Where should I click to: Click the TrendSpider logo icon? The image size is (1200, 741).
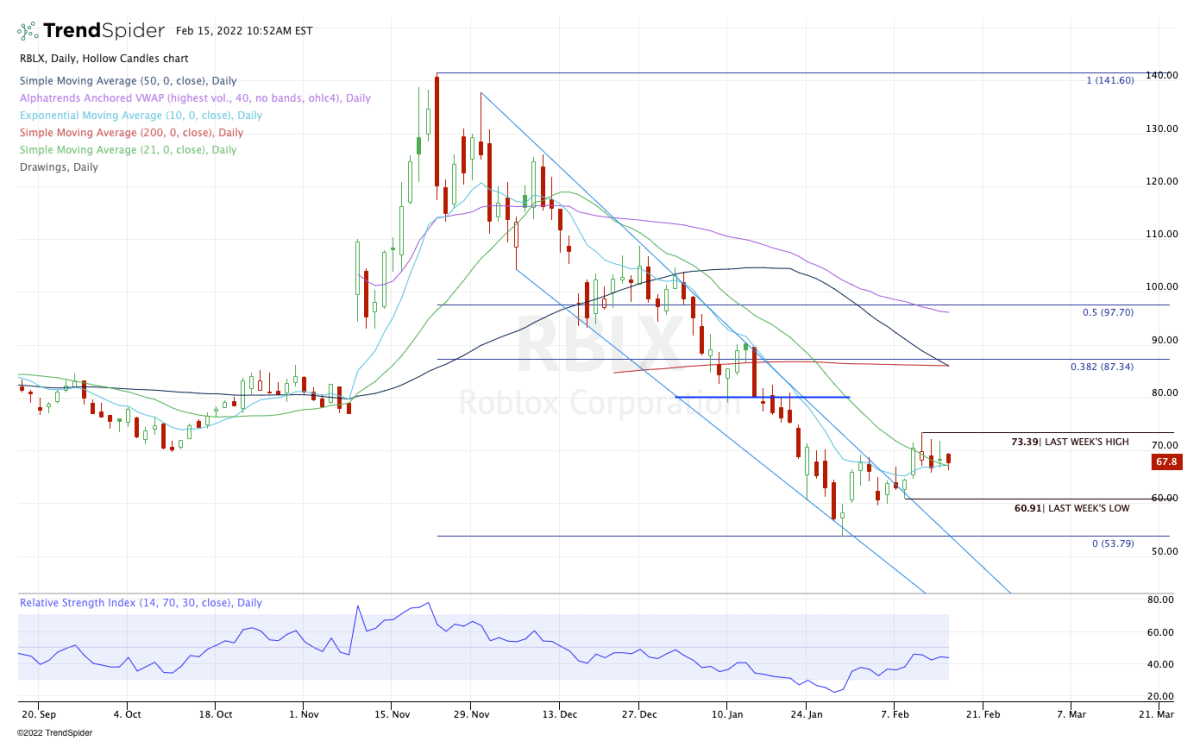[x=26, y=31]
